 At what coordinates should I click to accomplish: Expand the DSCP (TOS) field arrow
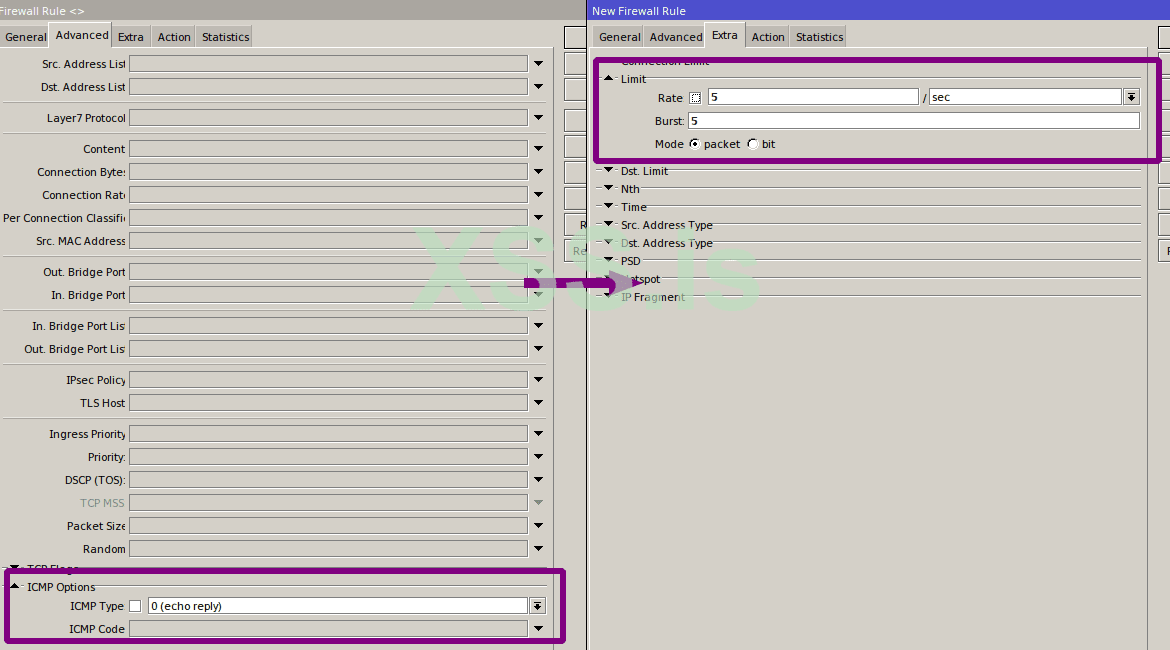point(538,480)
